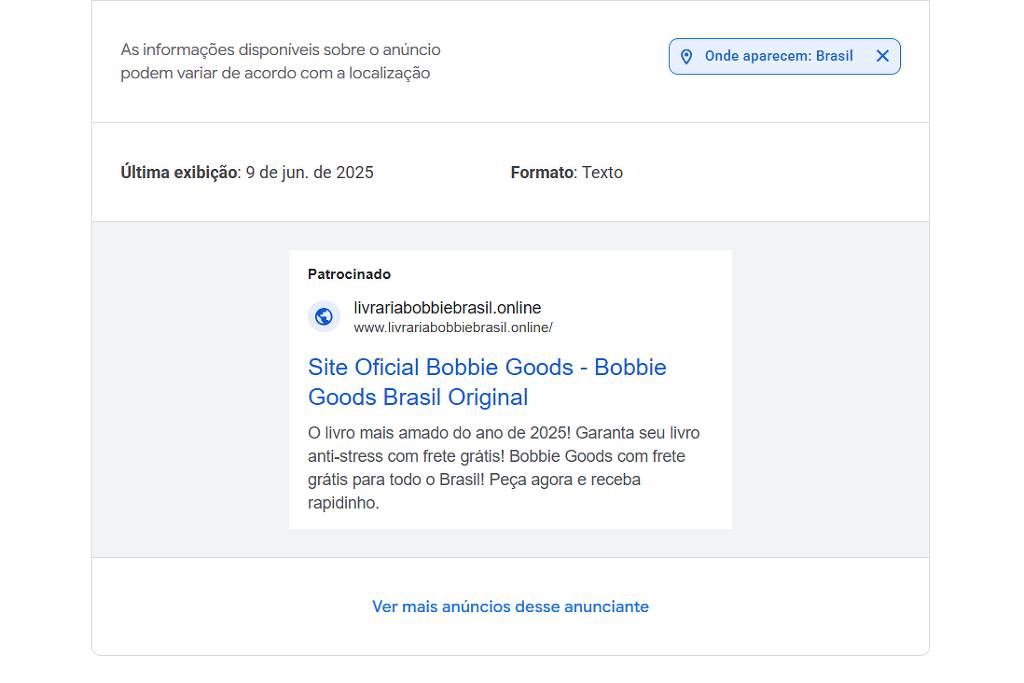Open the "Onde aparecem: Brasil" filter chip
This screenshot has width=1024, height=683.
(778, 56)
